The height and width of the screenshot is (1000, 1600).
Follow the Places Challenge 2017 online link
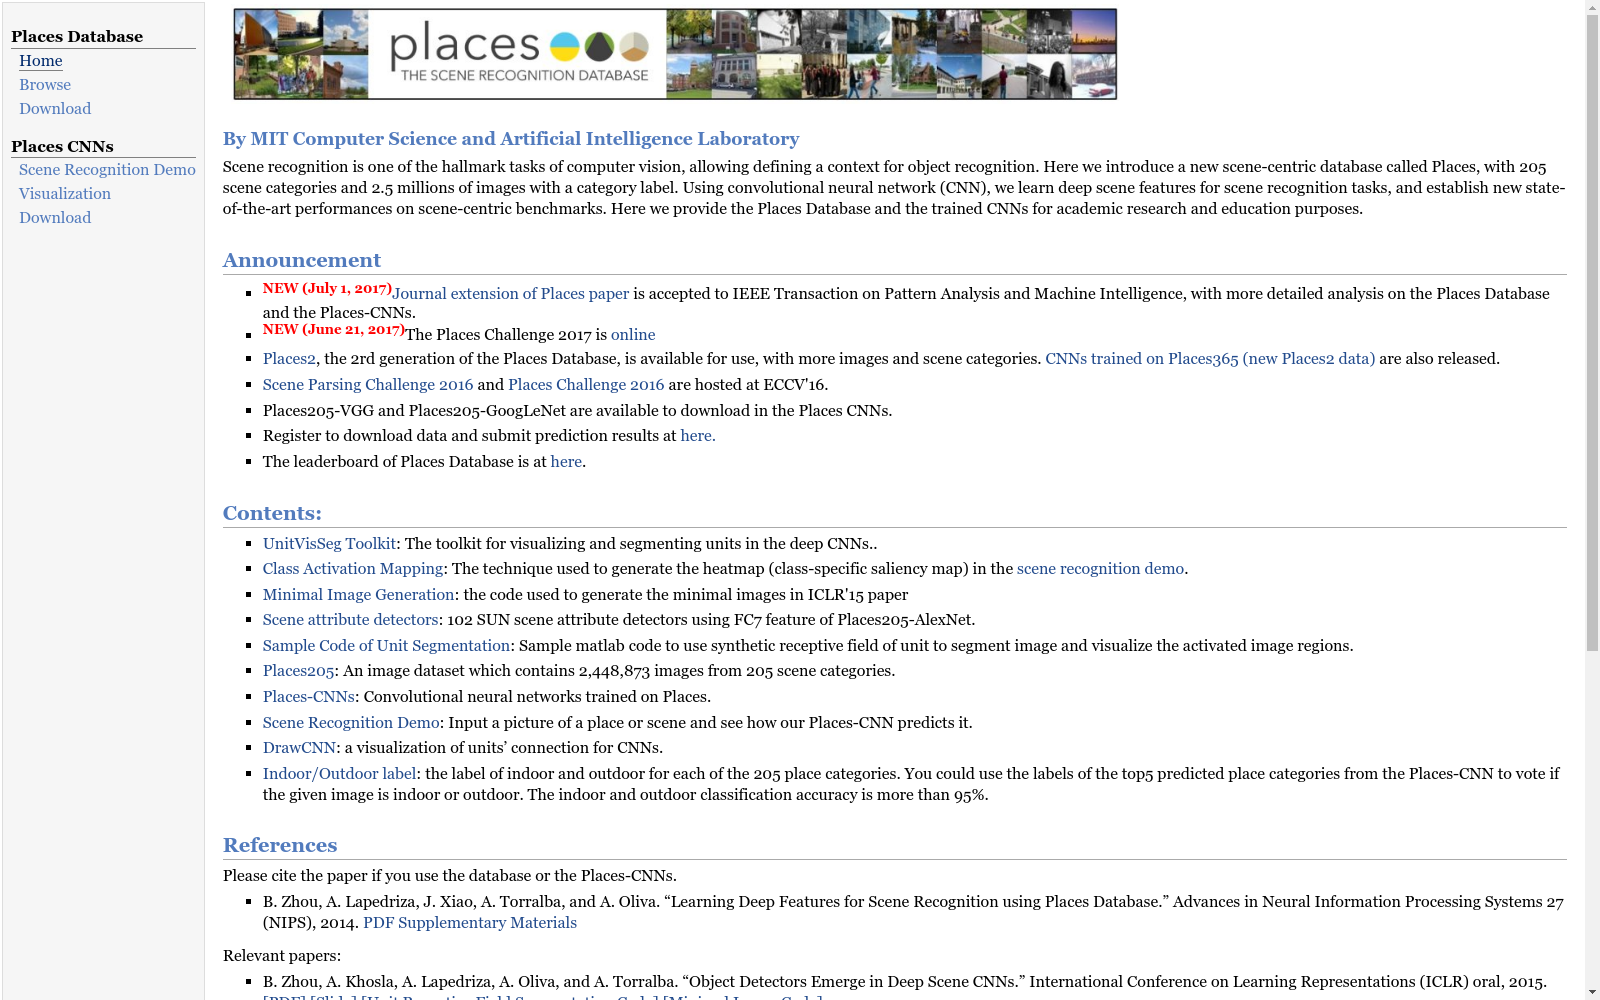click(x=633, y=335)
